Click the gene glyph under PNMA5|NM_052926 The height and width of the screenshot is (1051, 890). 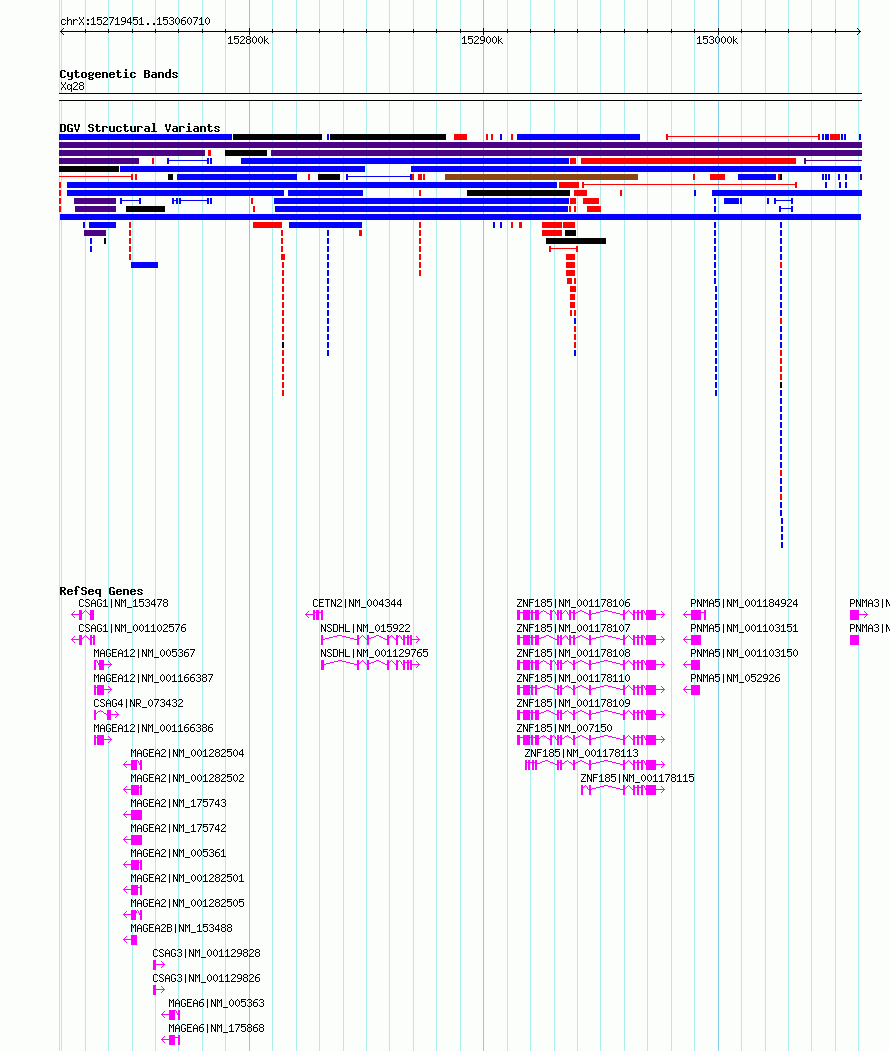692,690
